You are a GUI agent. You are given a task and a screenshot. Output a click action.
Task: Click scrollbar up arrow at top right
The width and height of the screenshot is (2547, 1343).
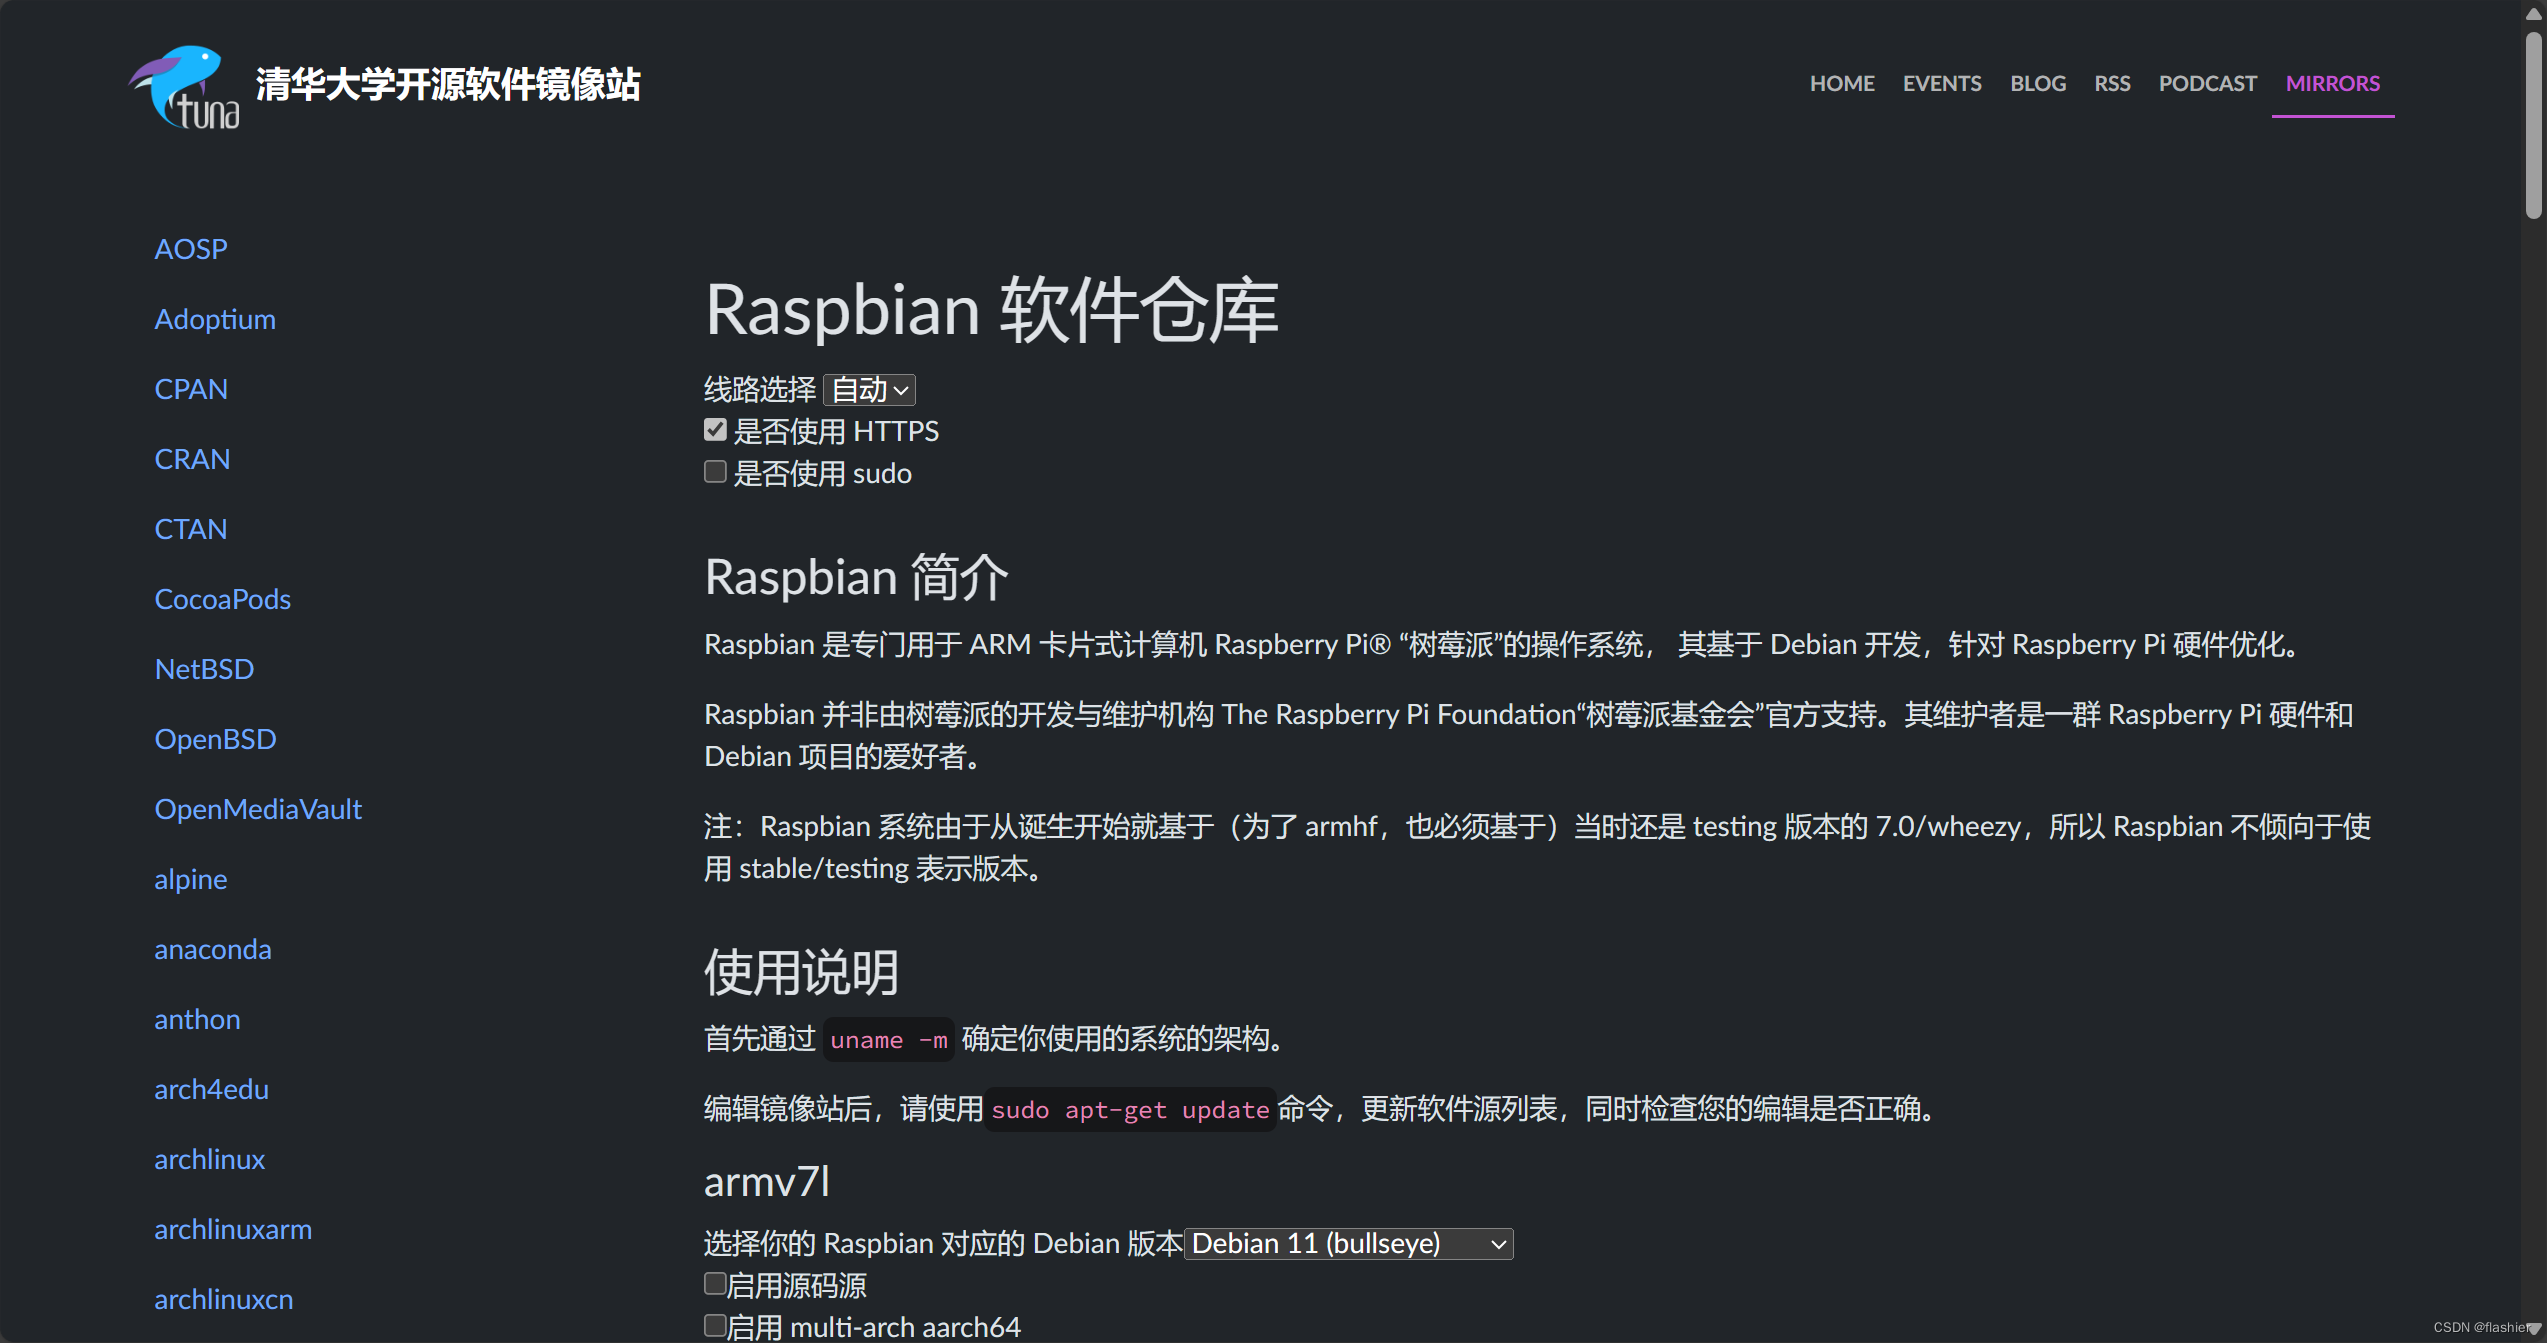point(2533,13)
